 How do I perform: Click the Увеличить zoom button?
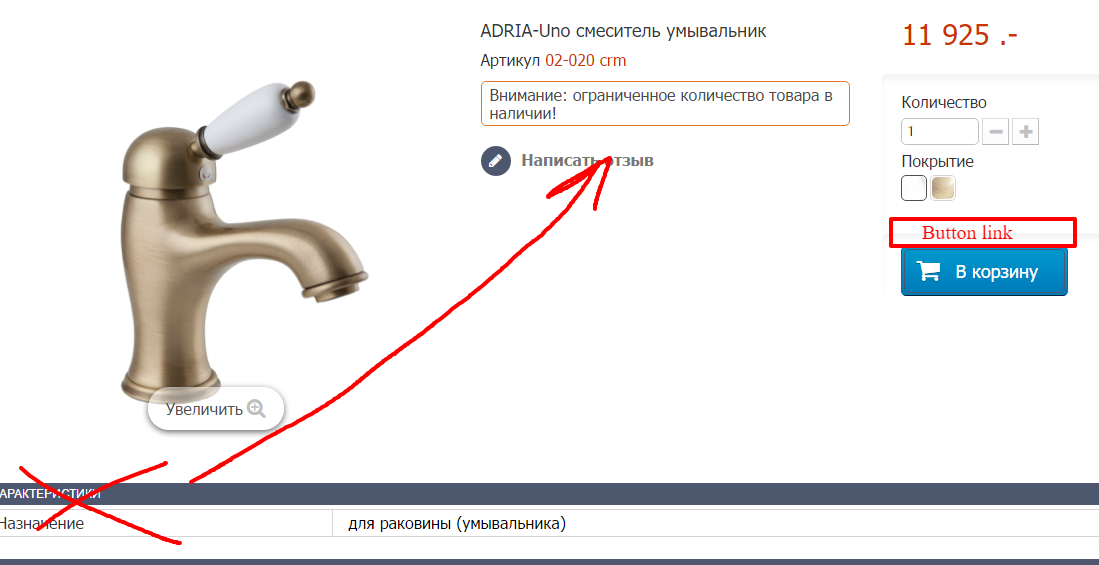click(216, 409)
